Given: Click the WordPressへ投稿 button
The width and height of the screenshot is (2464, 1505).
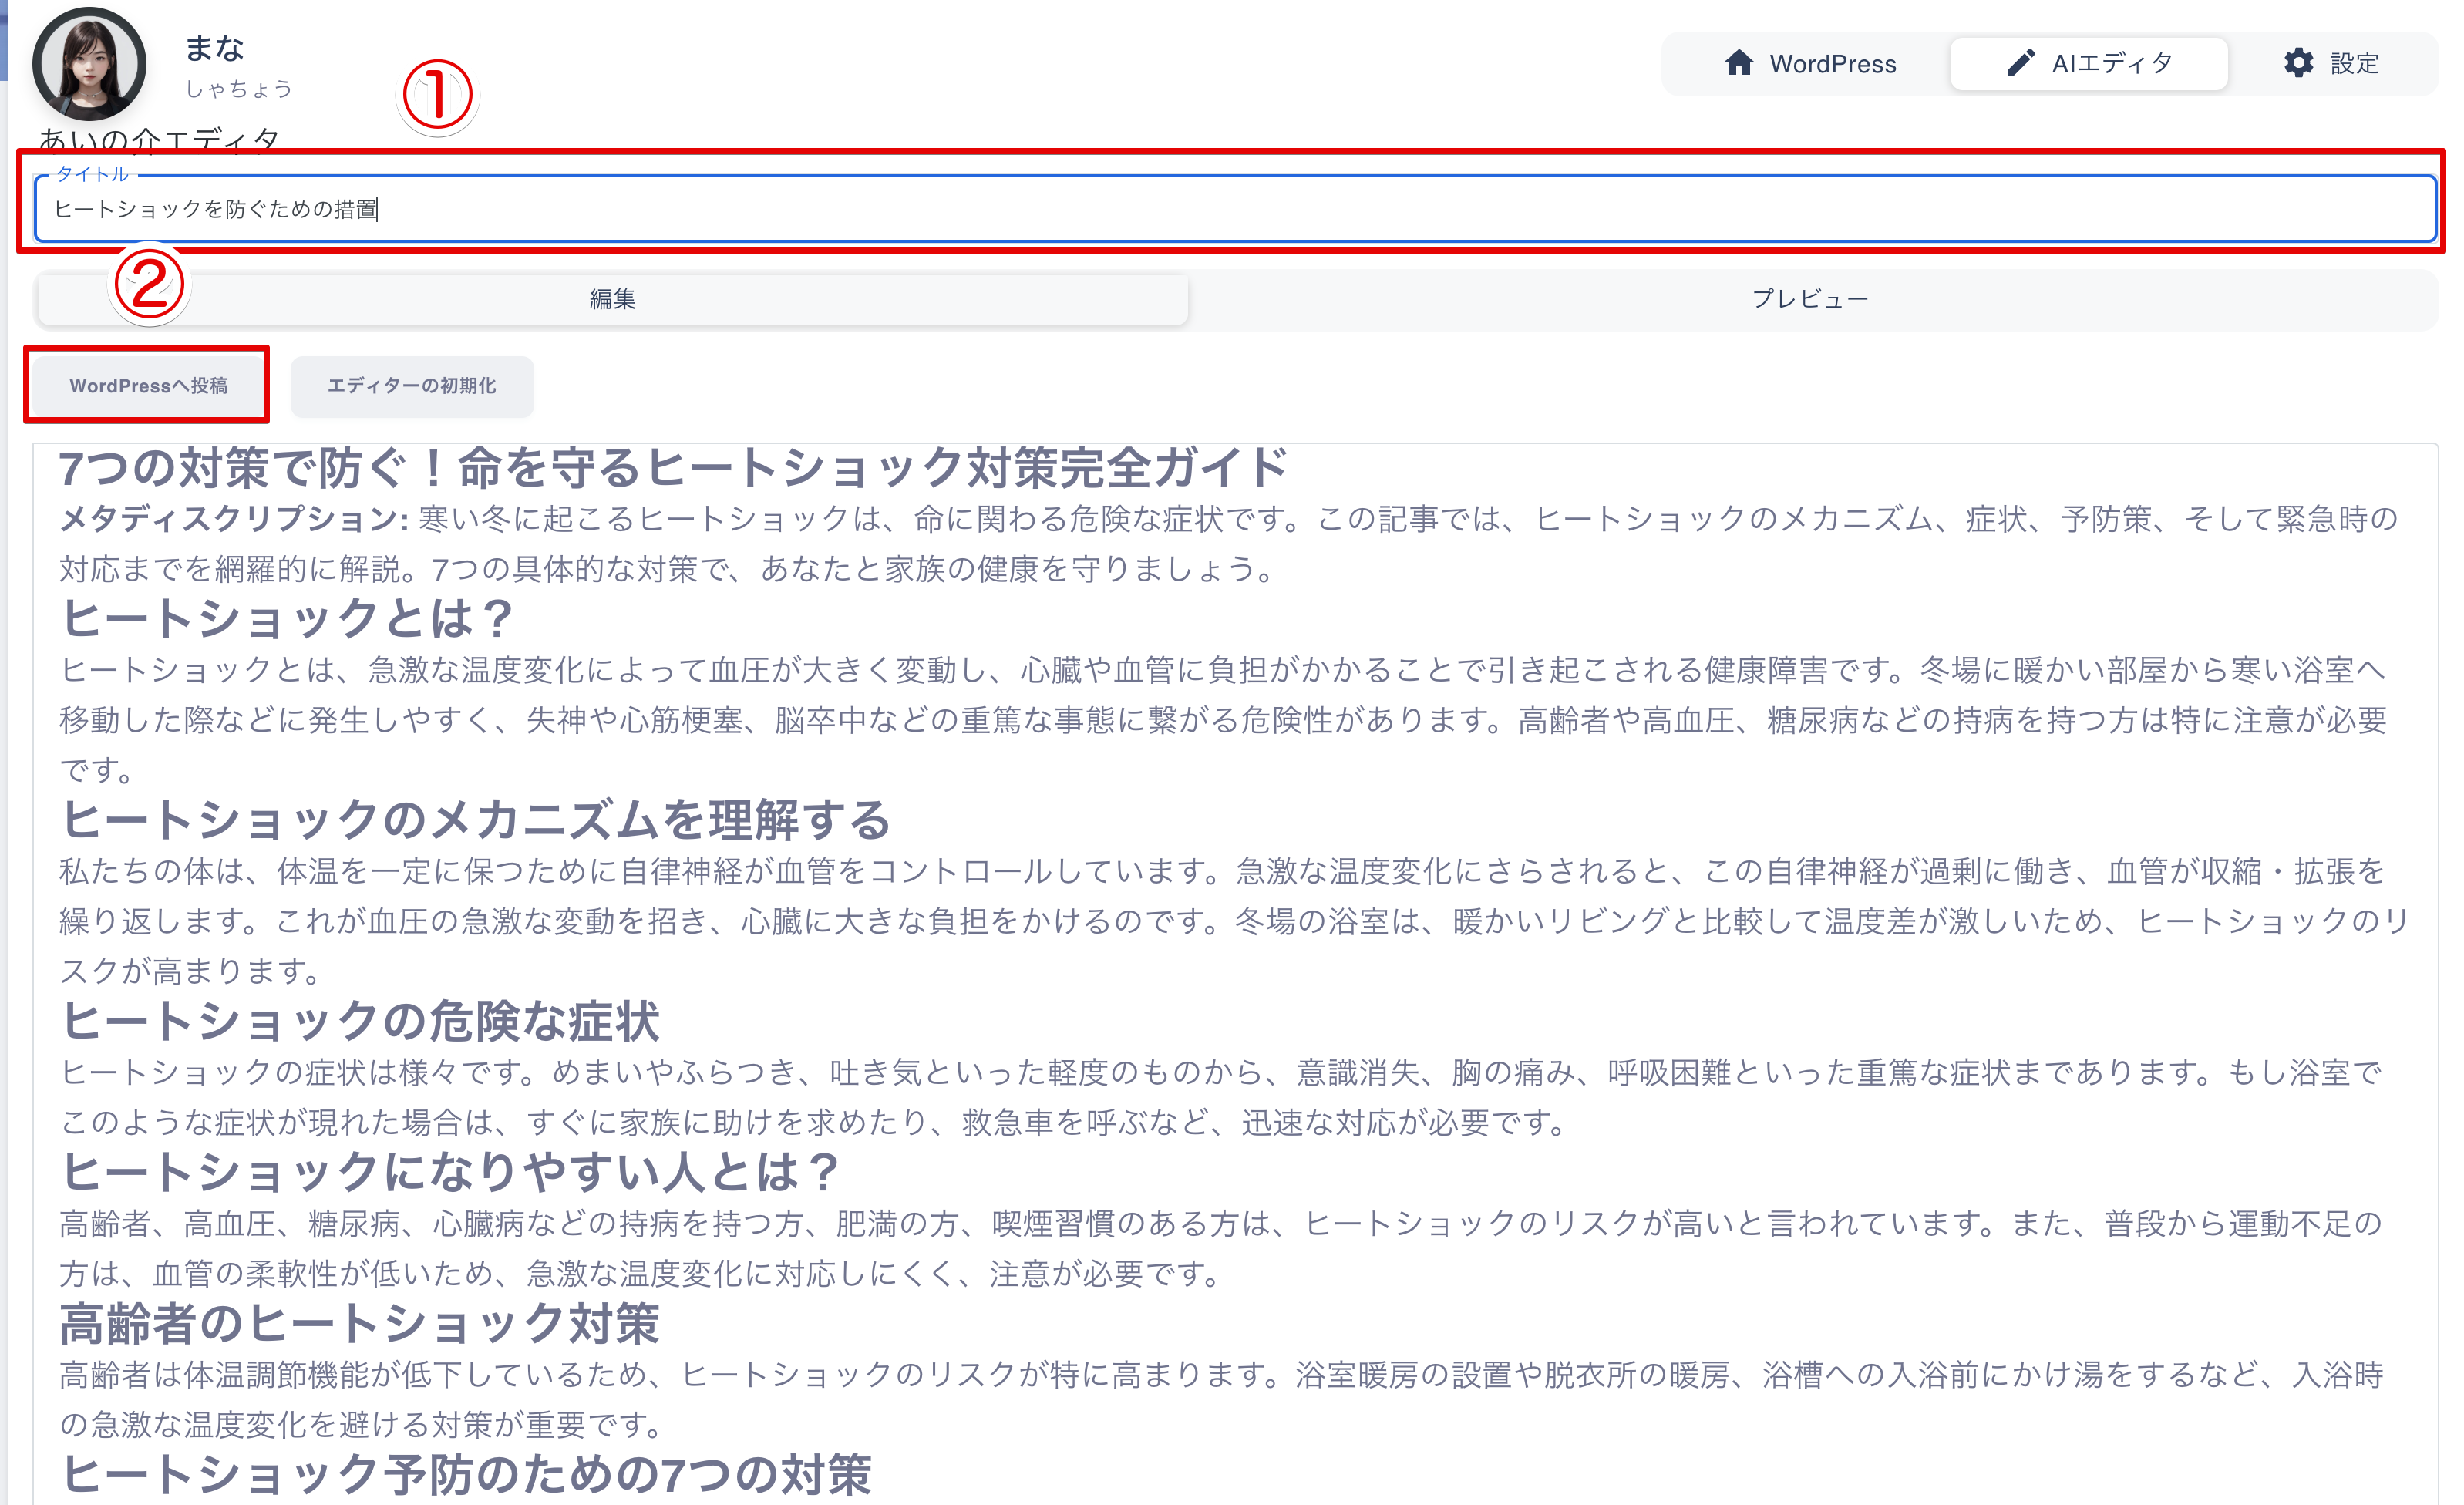Looking at the screenshot, I should pyautogui.click(x=148, y=386).
